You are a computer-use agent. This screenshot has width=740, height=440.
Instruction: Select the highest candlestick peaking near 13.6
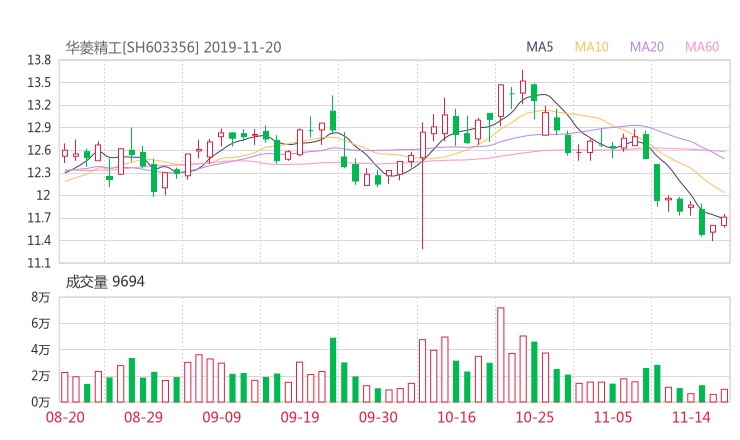coord(523,87)
